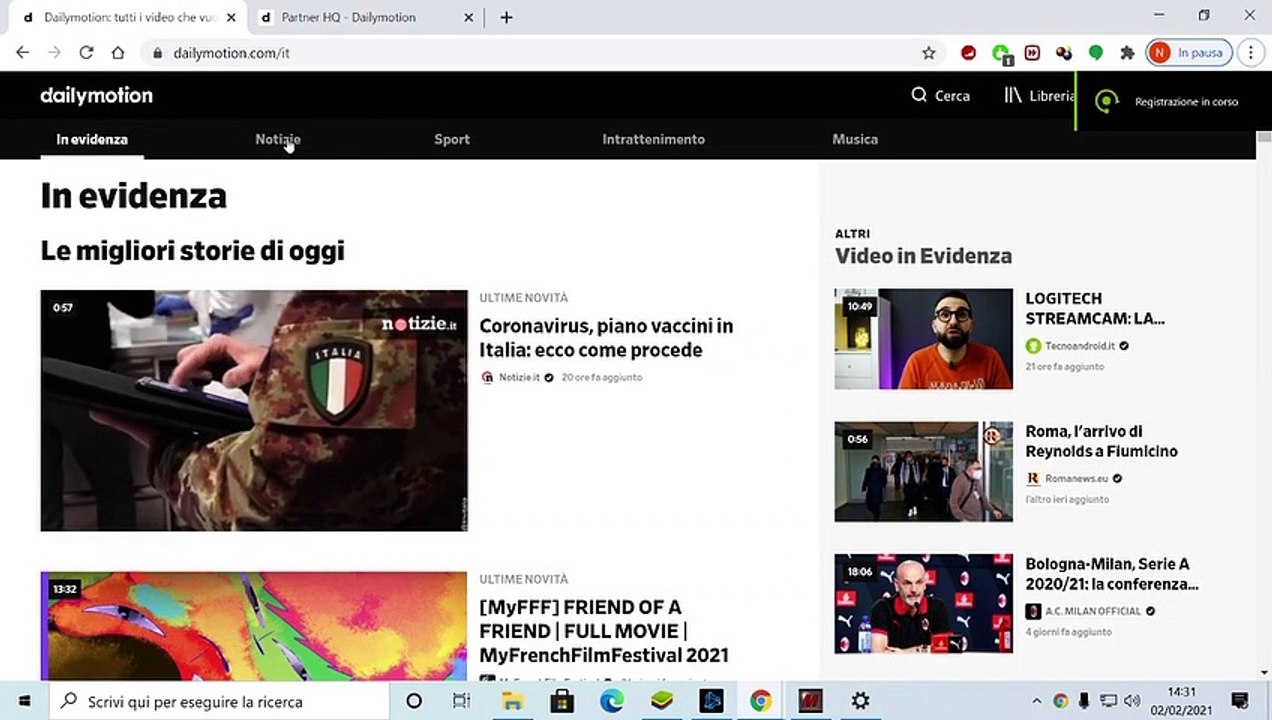
Task: Click the ULTIME NOVITÀ label above Coronavirus
Action: 523,298
